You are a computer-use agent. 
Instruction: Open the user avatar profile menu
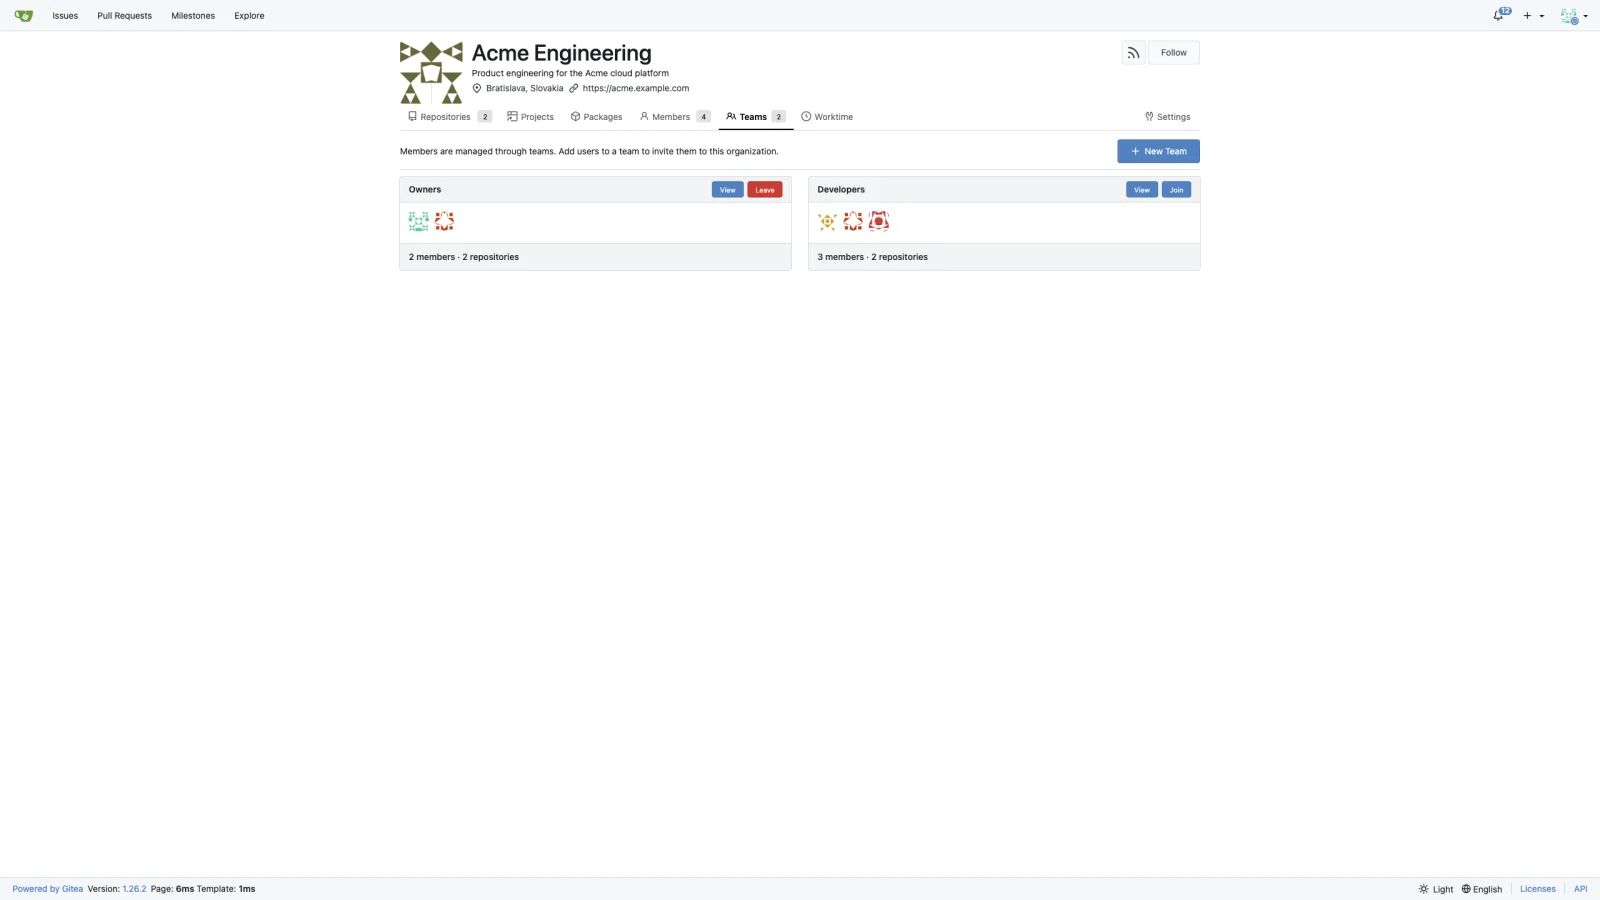[x=1574, y=16]
